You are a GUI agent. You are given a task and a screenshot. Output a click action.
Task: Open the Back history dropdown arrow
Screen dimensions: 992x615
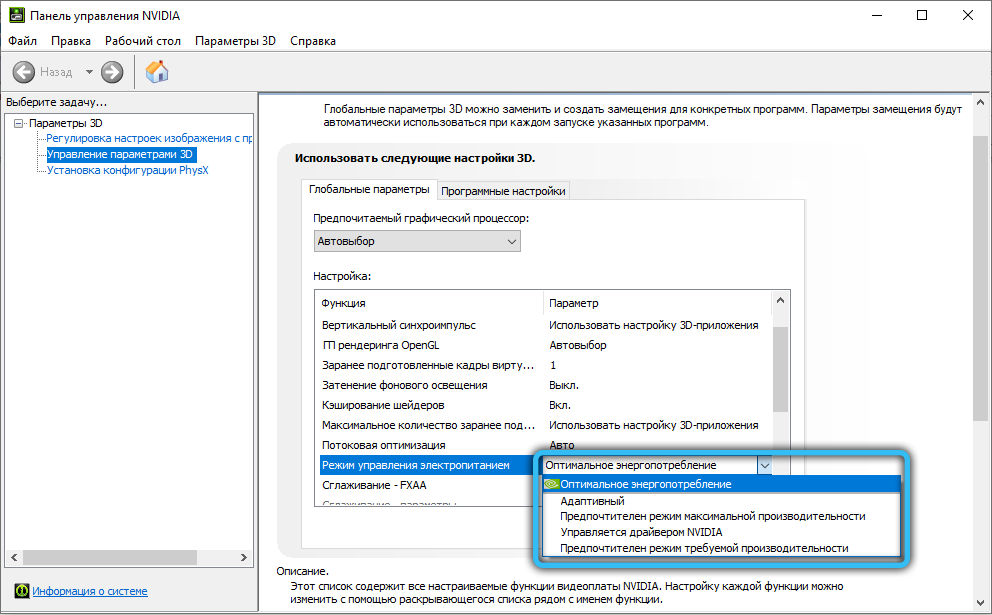click(89, 72)
